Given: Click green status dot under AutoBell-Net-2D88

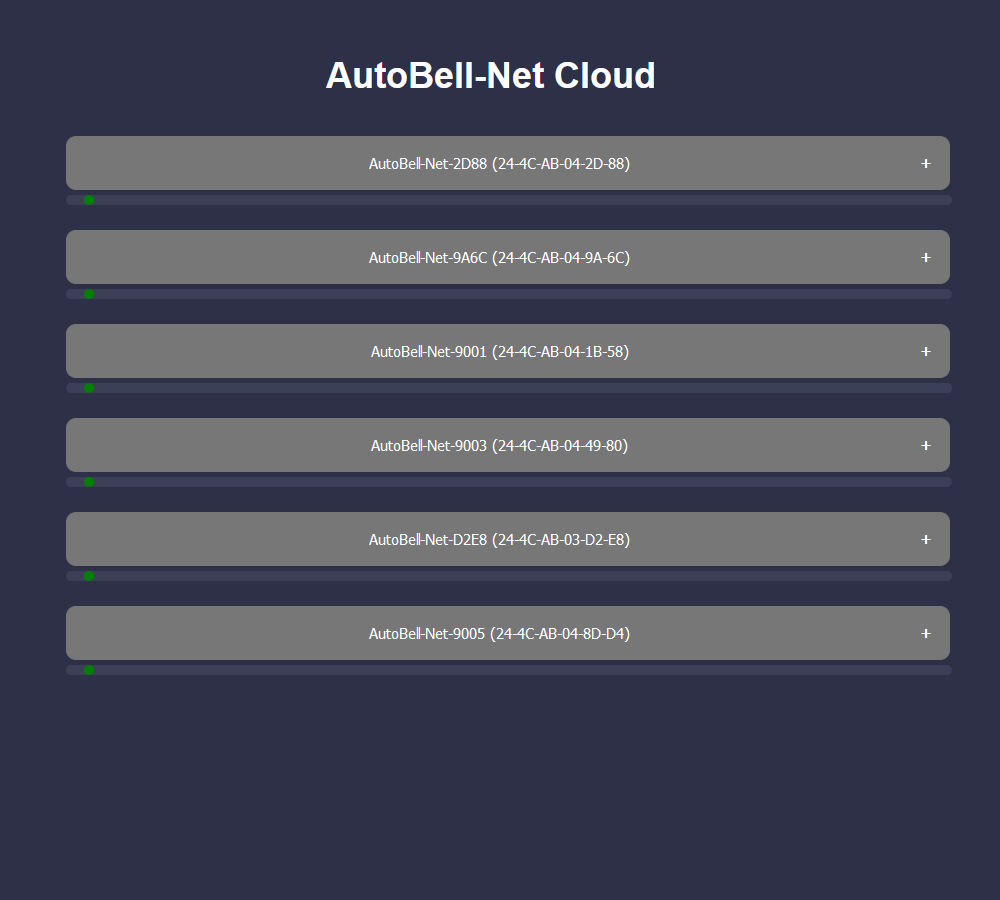Looking at the screenshot, I should (89, 200).
